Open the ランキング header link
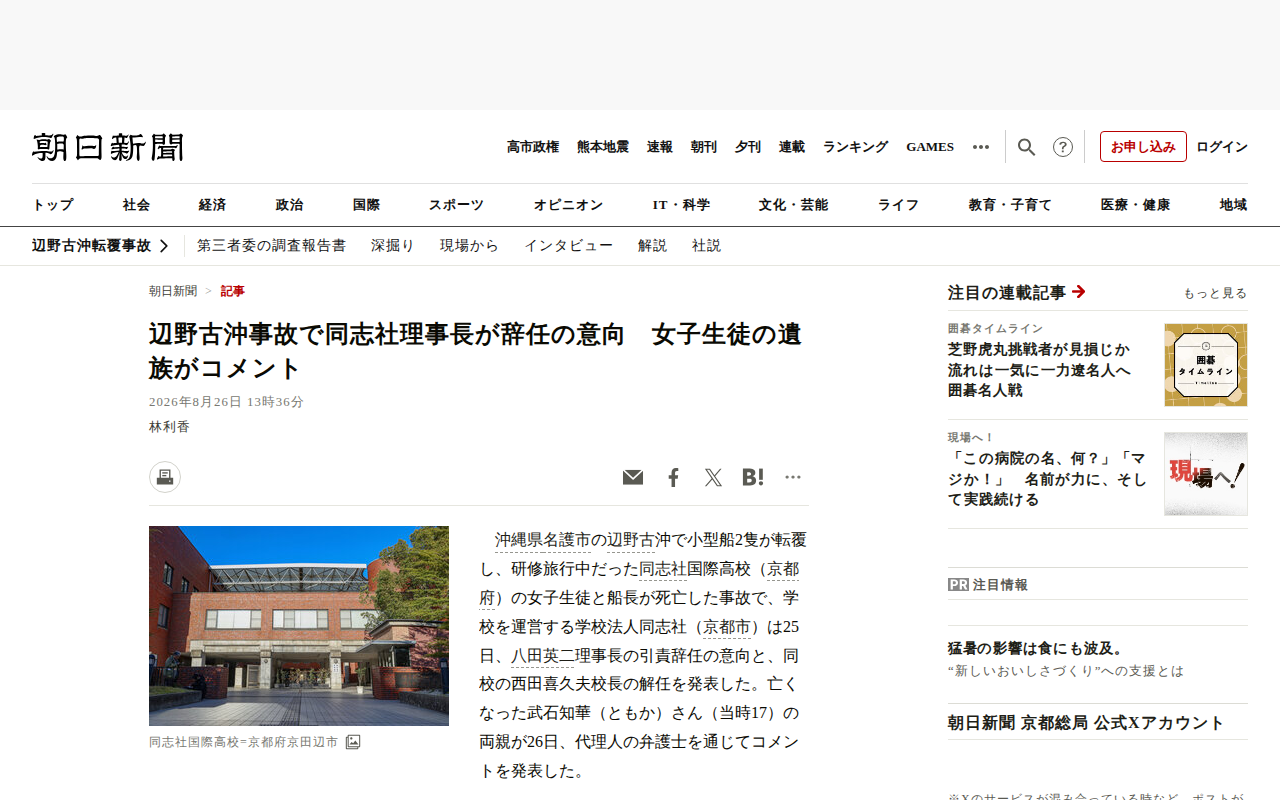The width and height of the screenshot is (1280, 800). click(856, 147)
